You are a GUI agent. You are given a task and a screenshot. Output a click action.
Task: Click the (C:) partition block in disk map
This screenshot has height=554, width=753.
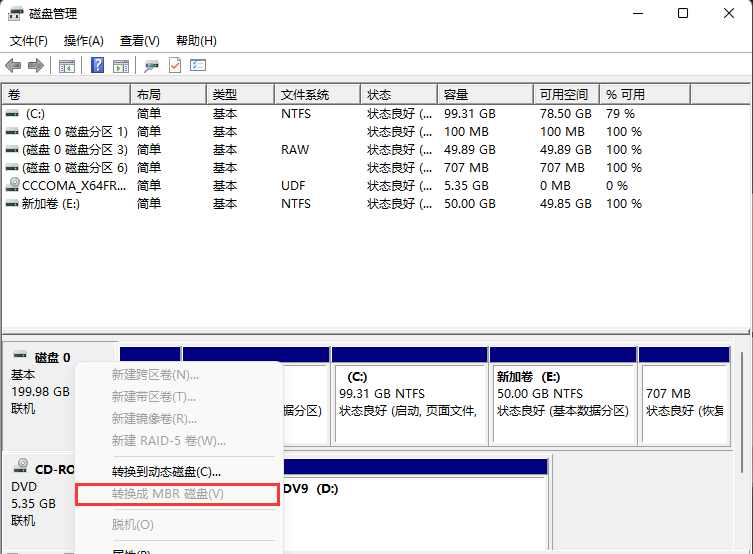[410, 395]
